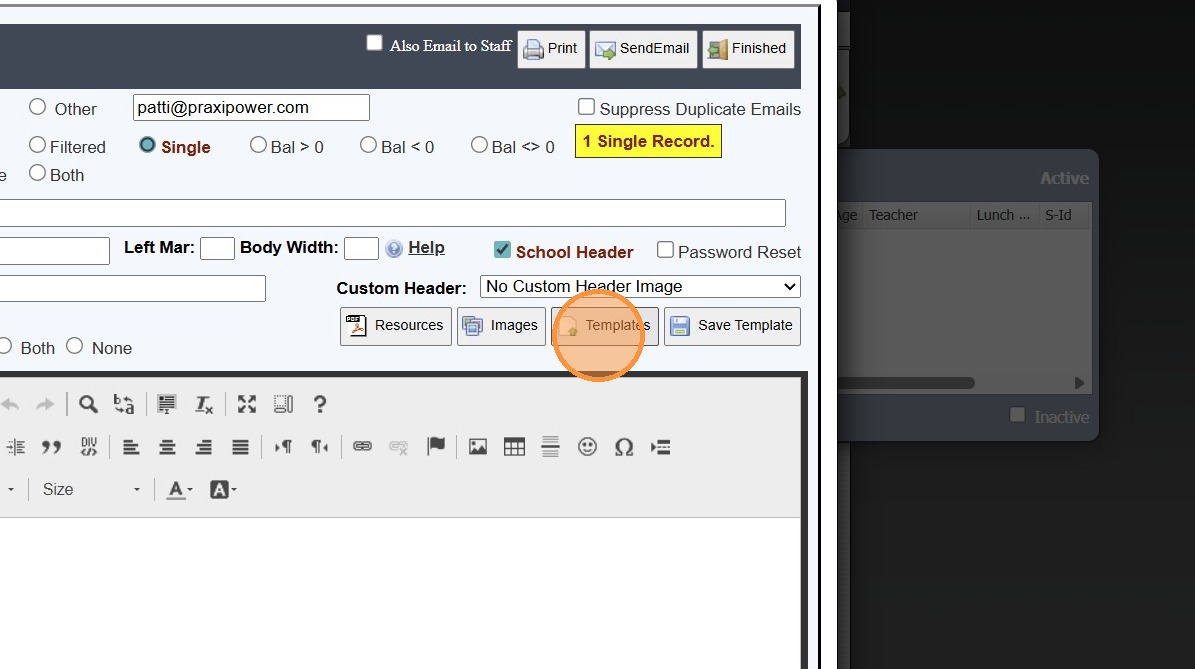Click the horizontal scrollbar in background grid
Screen dimensions: 1195x669
pos(906,383)
